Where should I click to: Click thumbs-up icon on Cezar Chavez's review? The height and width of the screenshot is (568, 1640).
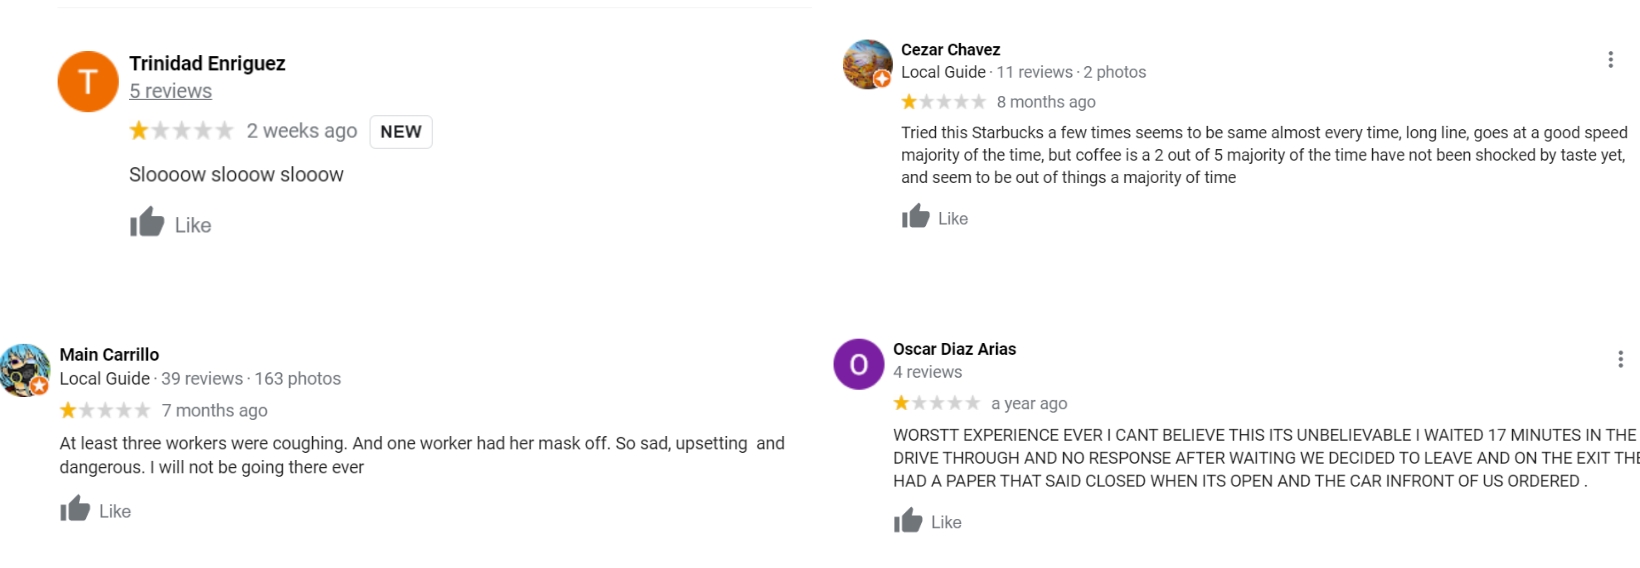tap(915, 217)
